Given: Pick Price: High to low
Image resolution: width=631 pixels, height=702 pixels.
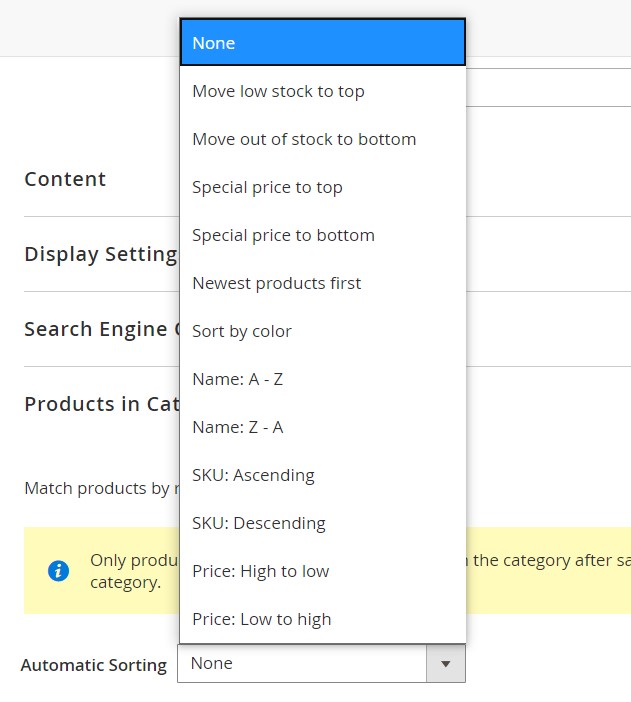Looking at the screenshot, I should tap(322, 571).
